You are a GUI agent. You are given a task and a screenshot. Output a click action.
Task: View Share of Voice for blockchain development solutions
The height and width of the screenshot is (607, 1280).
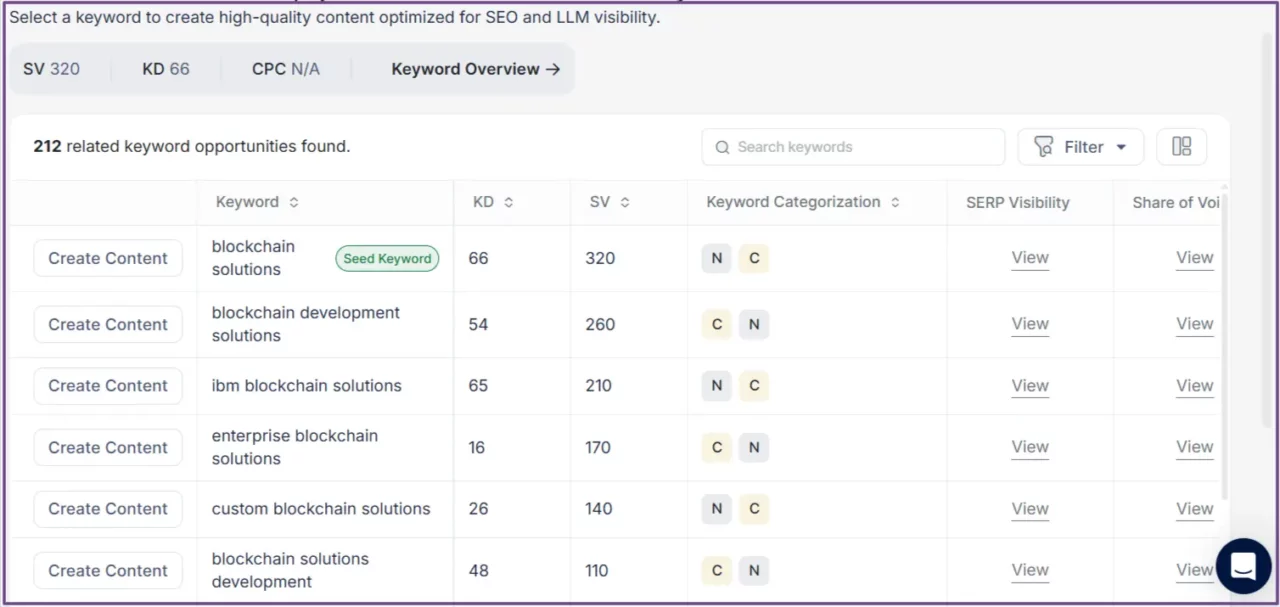tap(1194, 324)
